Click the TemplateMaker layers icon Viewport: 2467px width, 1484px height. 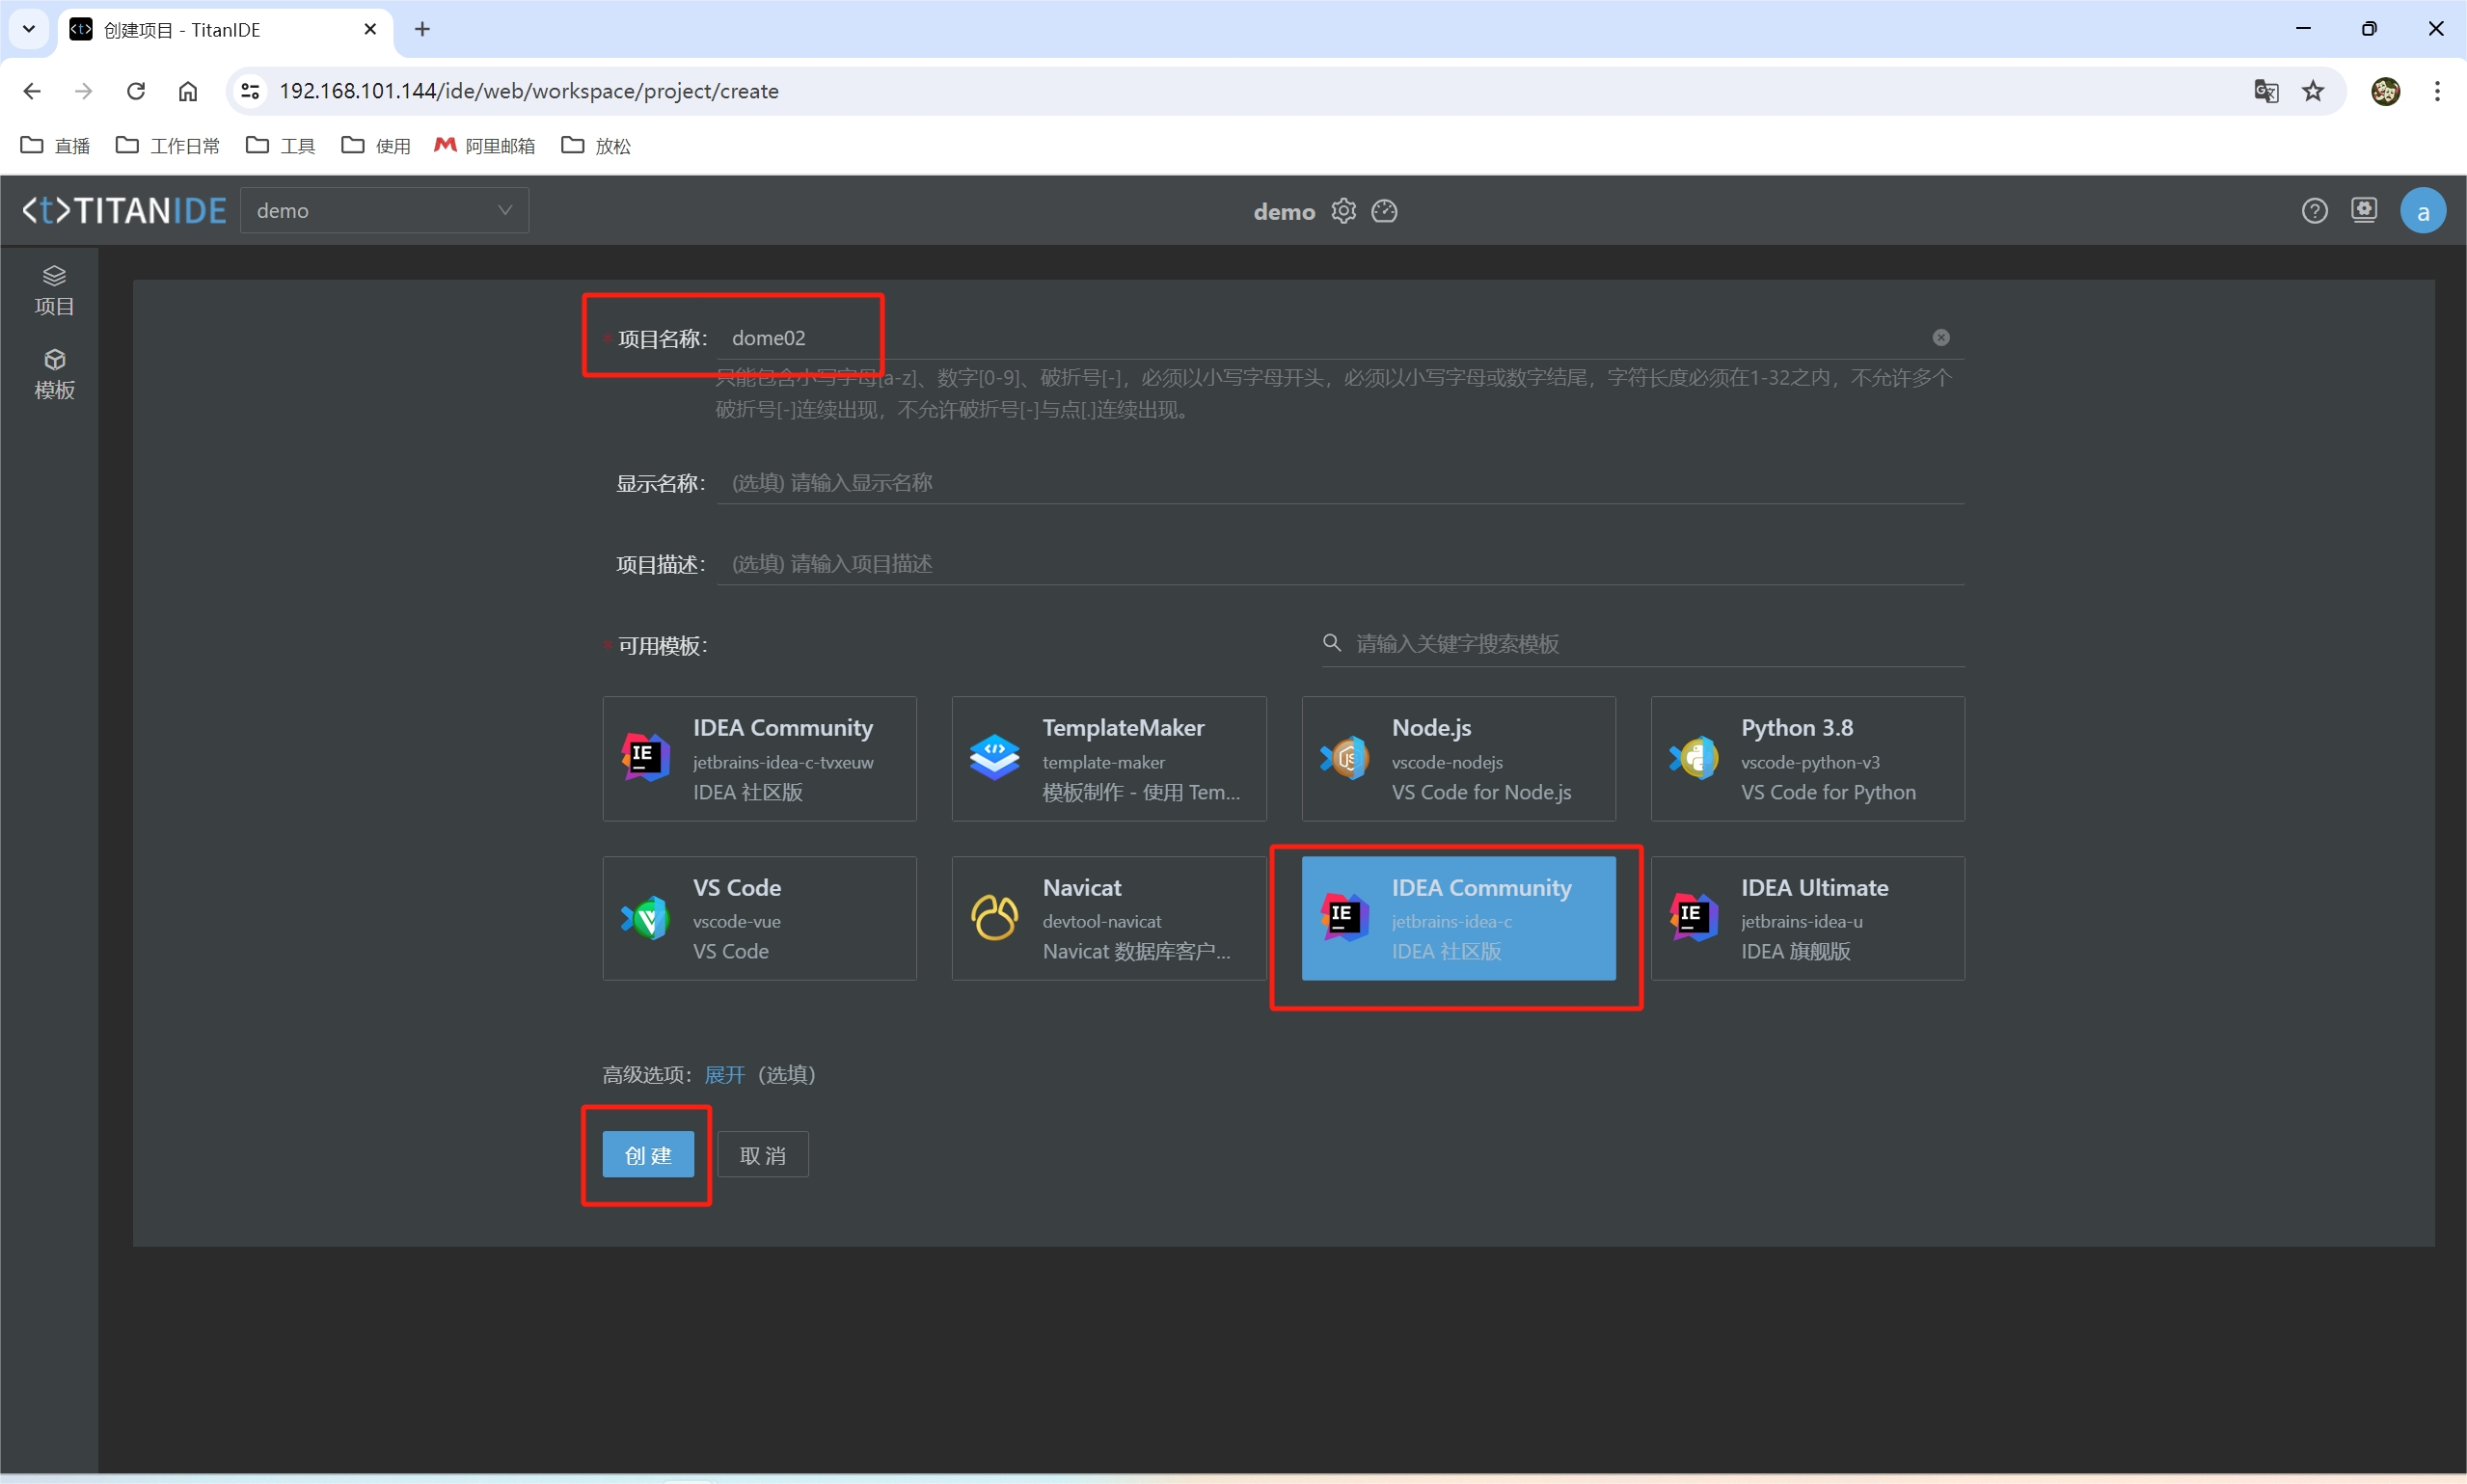995,758
